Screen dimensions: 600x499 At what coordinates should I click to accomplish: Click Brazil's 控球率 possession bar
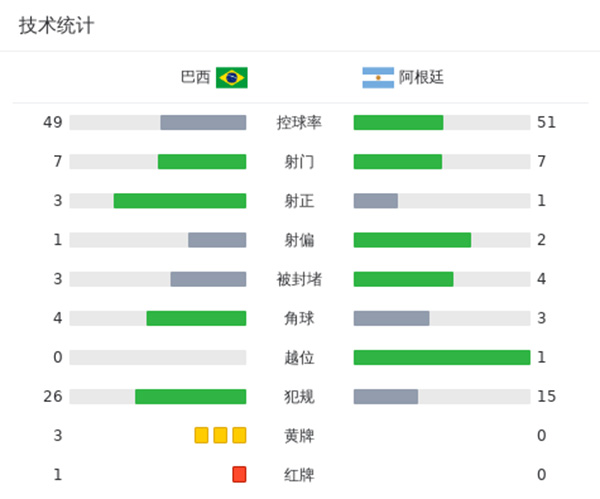tap(203, 122)
